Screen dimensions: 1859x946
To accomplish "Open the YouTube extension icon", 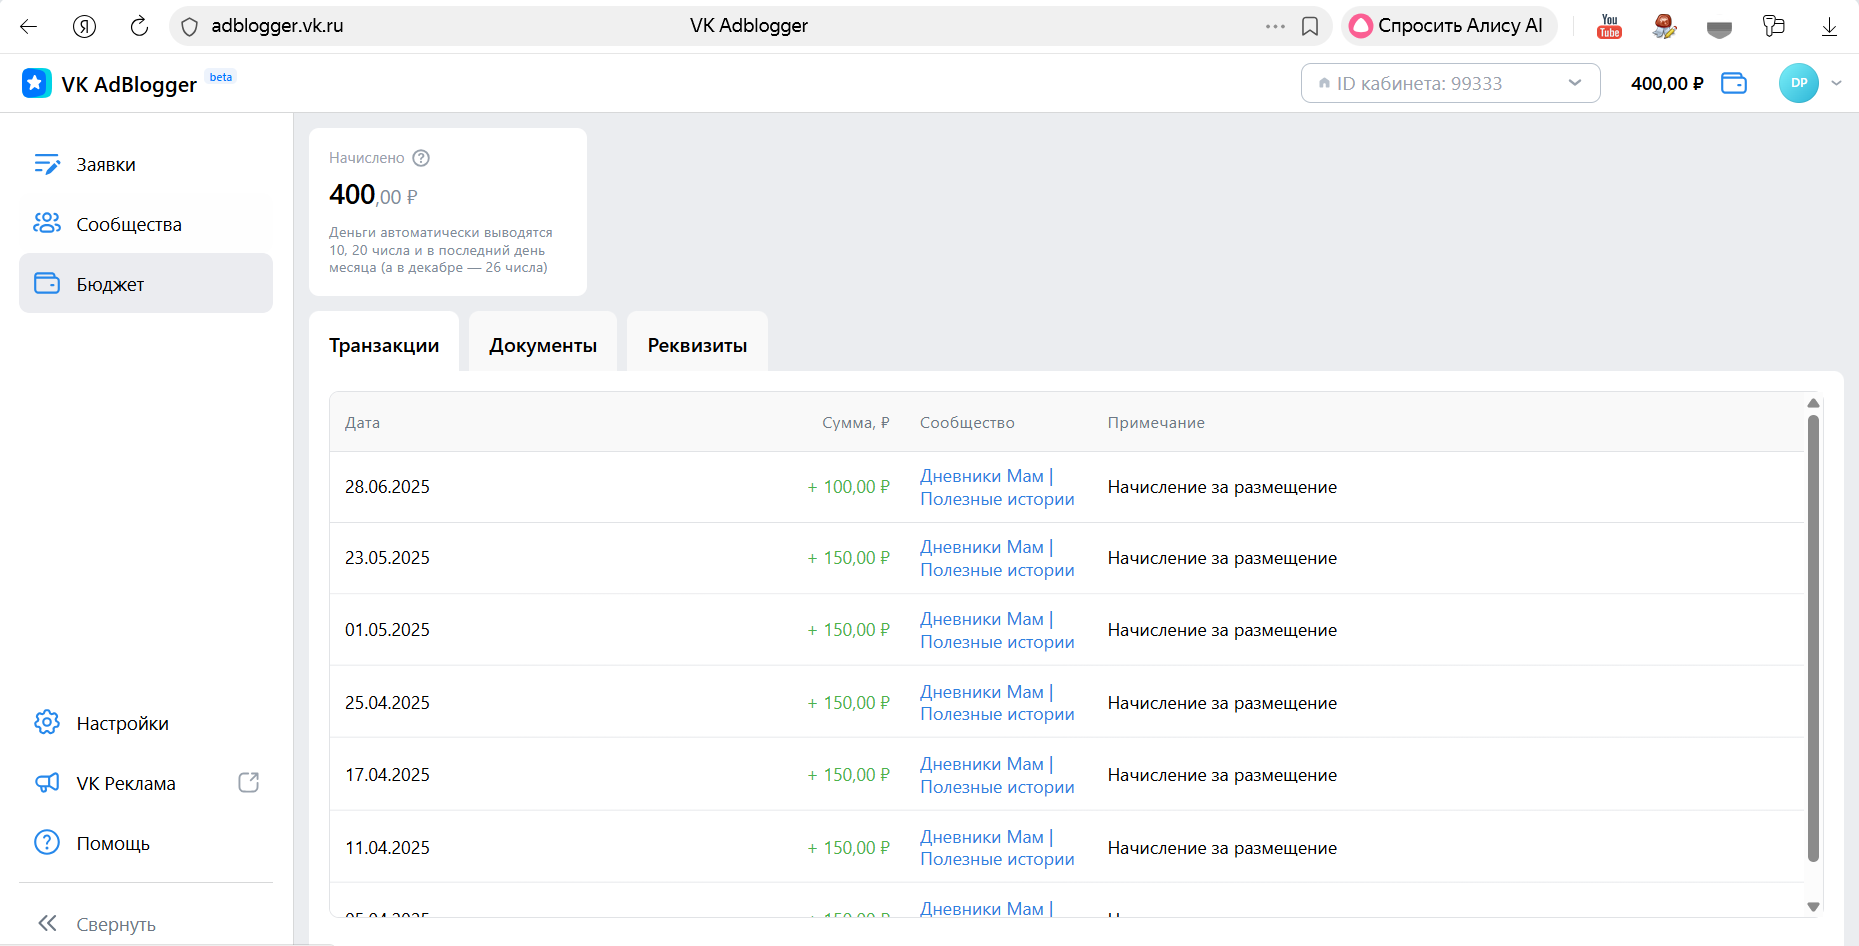I will click(x=1609, y=26).
